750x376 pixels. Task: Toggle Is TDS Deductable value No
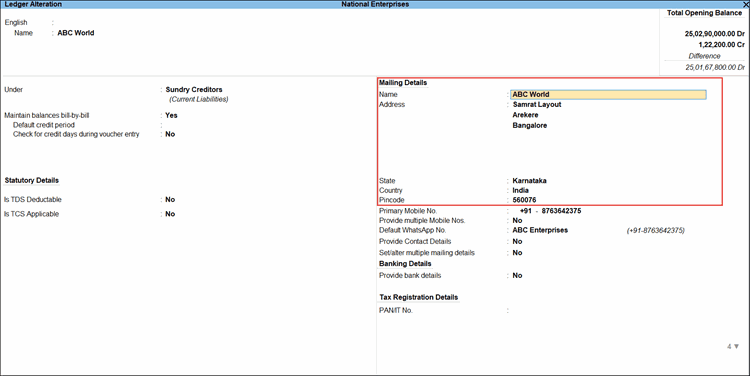tap(170, 199)
